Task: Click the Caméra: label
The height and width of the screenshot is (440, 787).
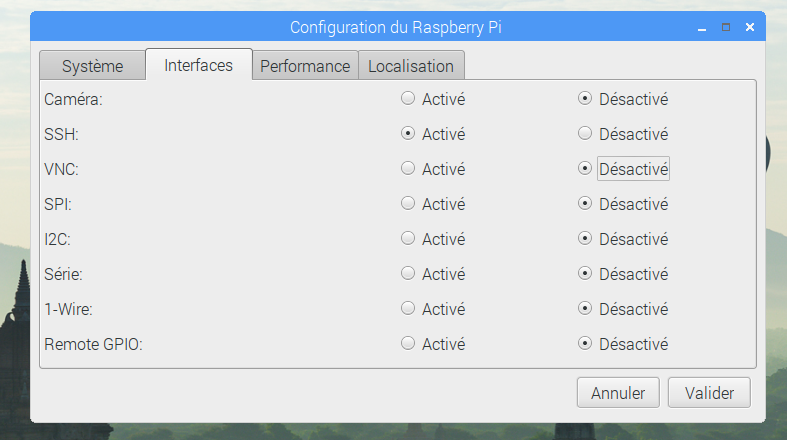Action: coord(73,99)
